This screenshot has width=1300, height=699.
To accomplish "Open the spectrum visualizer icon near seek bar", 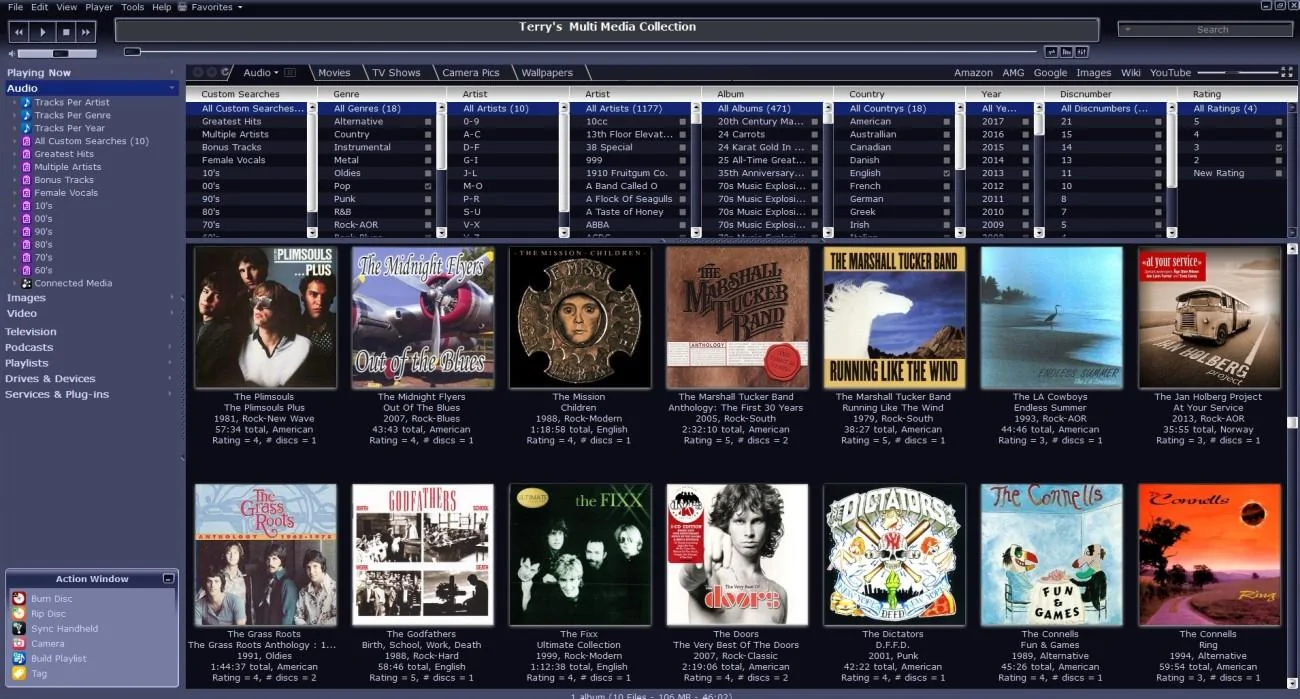I will 1067,51.
